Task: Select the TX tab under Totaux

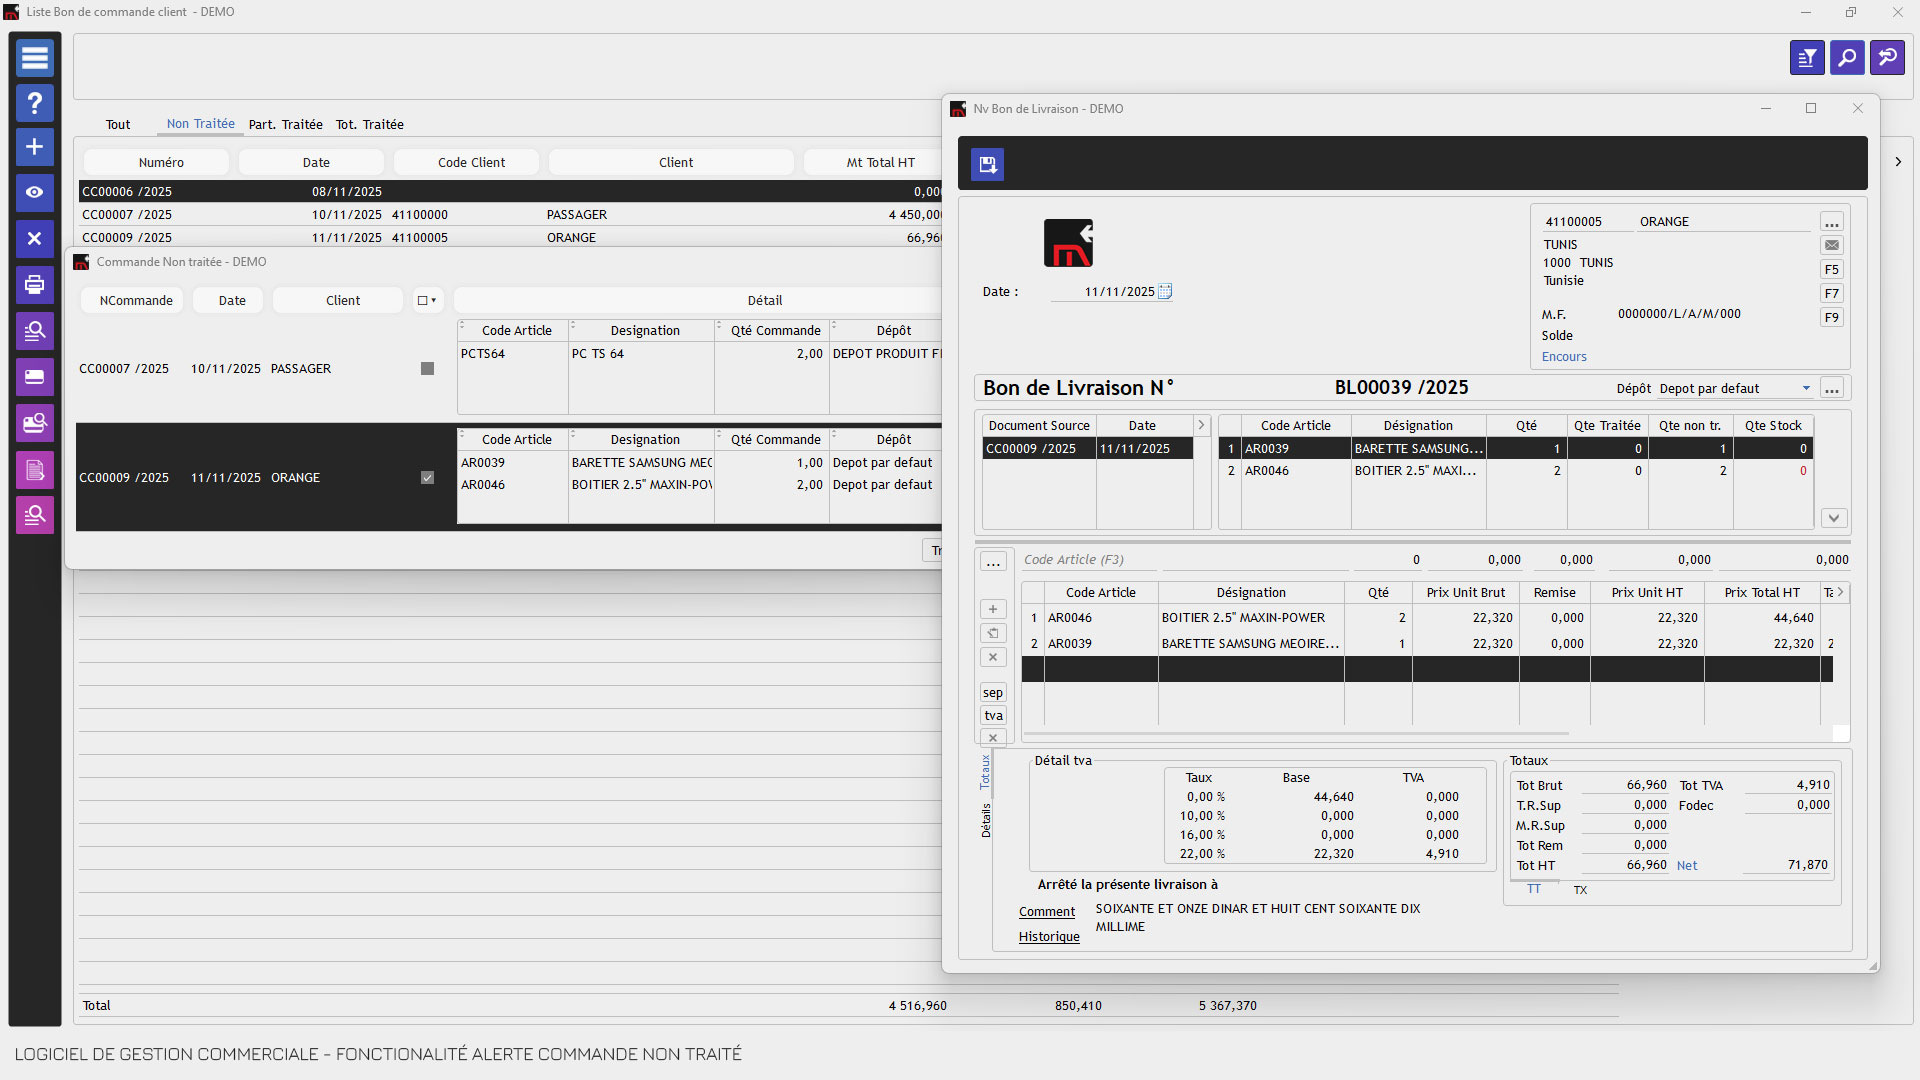Action: coord(1580,890)
